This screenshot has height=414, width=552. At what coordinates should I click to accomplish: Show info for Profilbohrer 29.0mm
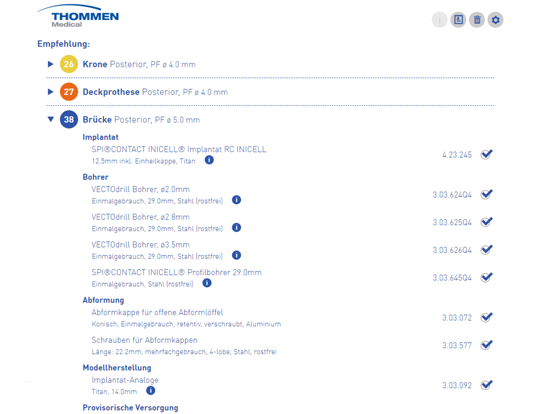click(207, 283)
